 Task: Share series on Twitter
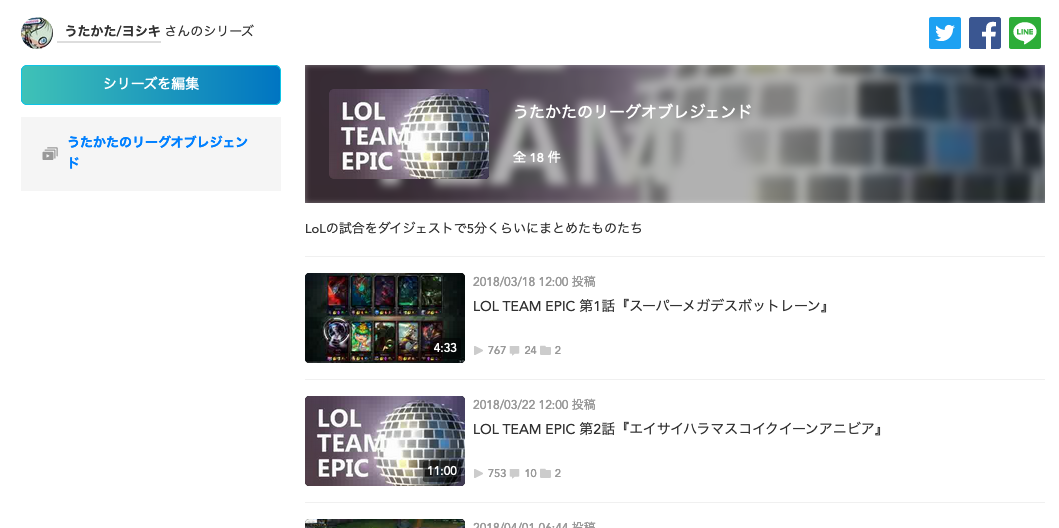tap(944, 33)
